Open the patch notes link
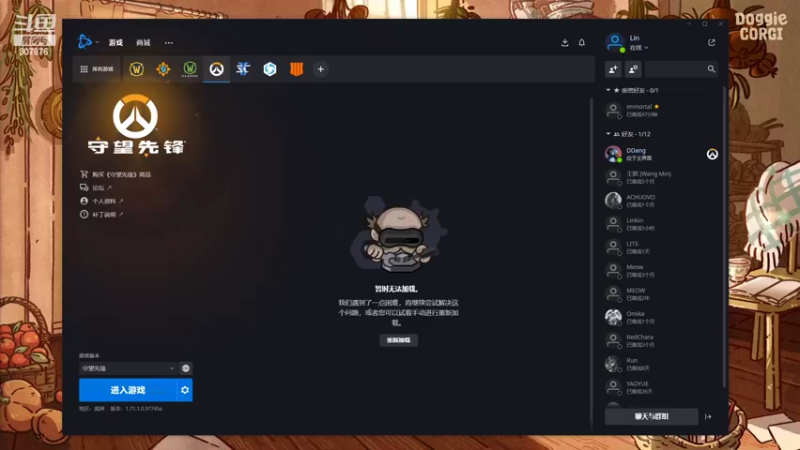The width and height of the screenshot is (800, 450). (x=102, y=214)
